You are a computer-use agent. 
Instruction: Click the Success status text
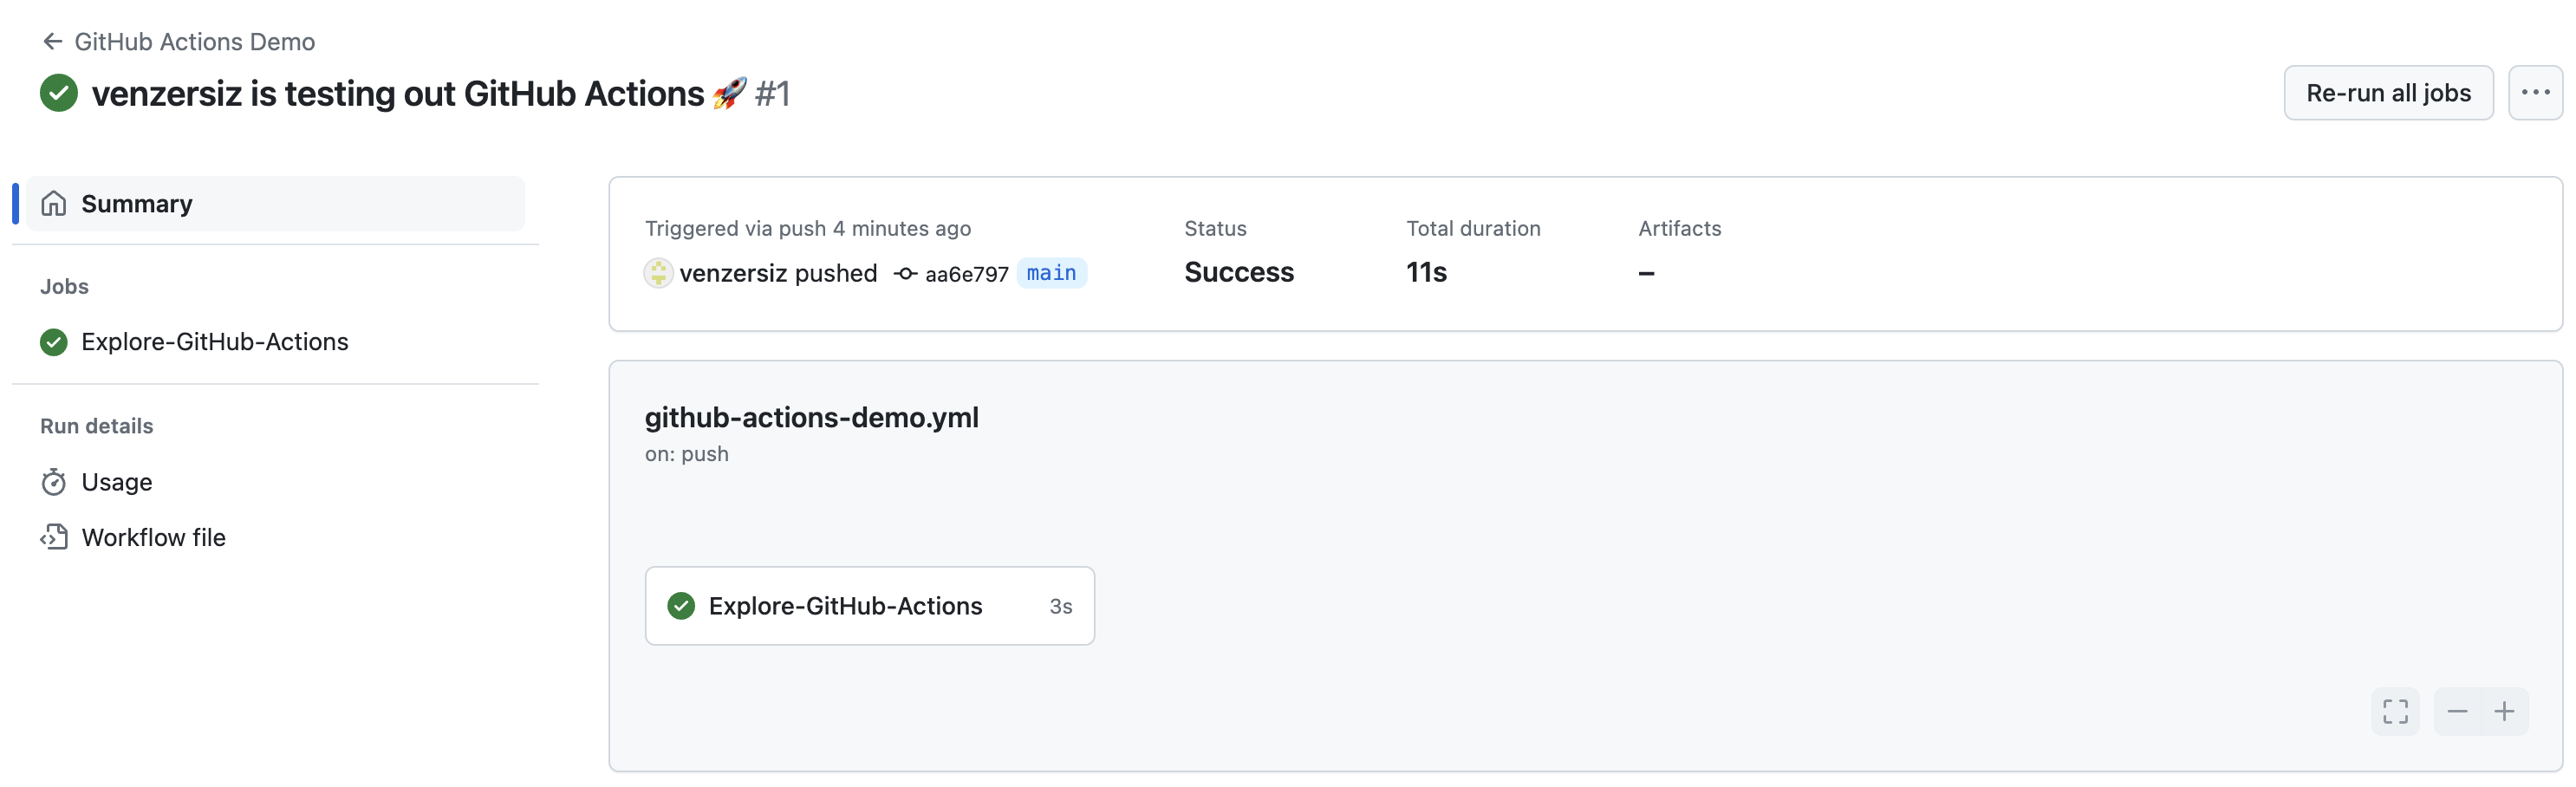(x=1238, y=272)
